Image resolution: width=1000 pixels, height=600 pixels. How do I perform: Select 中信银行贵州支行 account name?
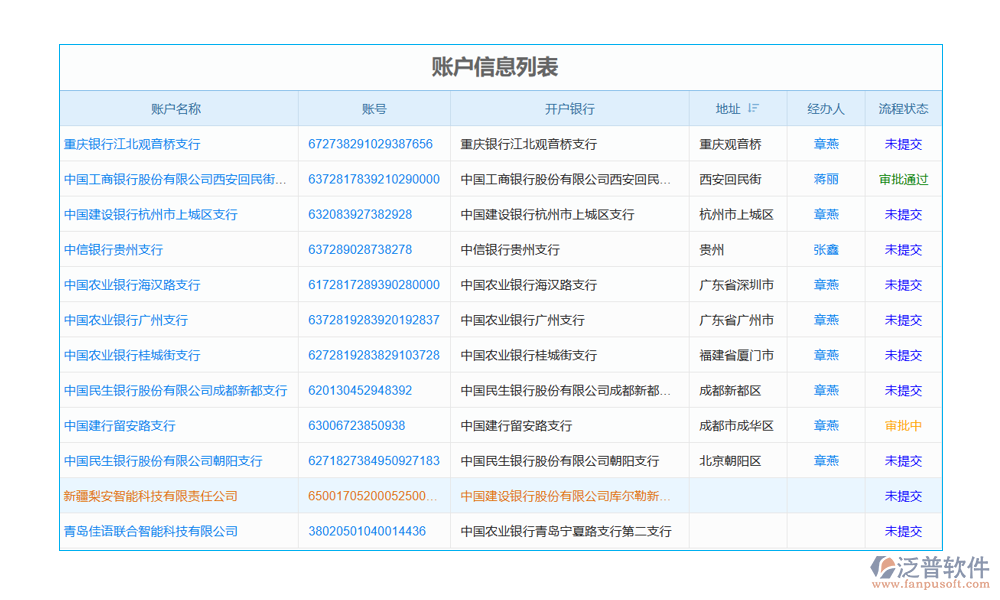114,249
